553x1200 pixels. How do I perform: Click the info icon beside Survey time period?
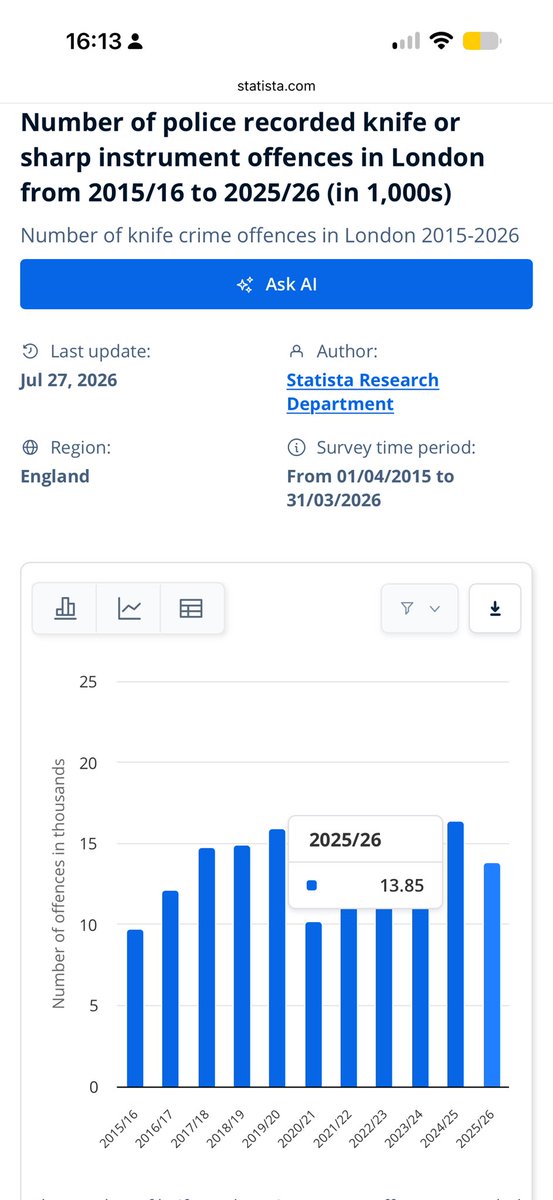click(295, 447)
